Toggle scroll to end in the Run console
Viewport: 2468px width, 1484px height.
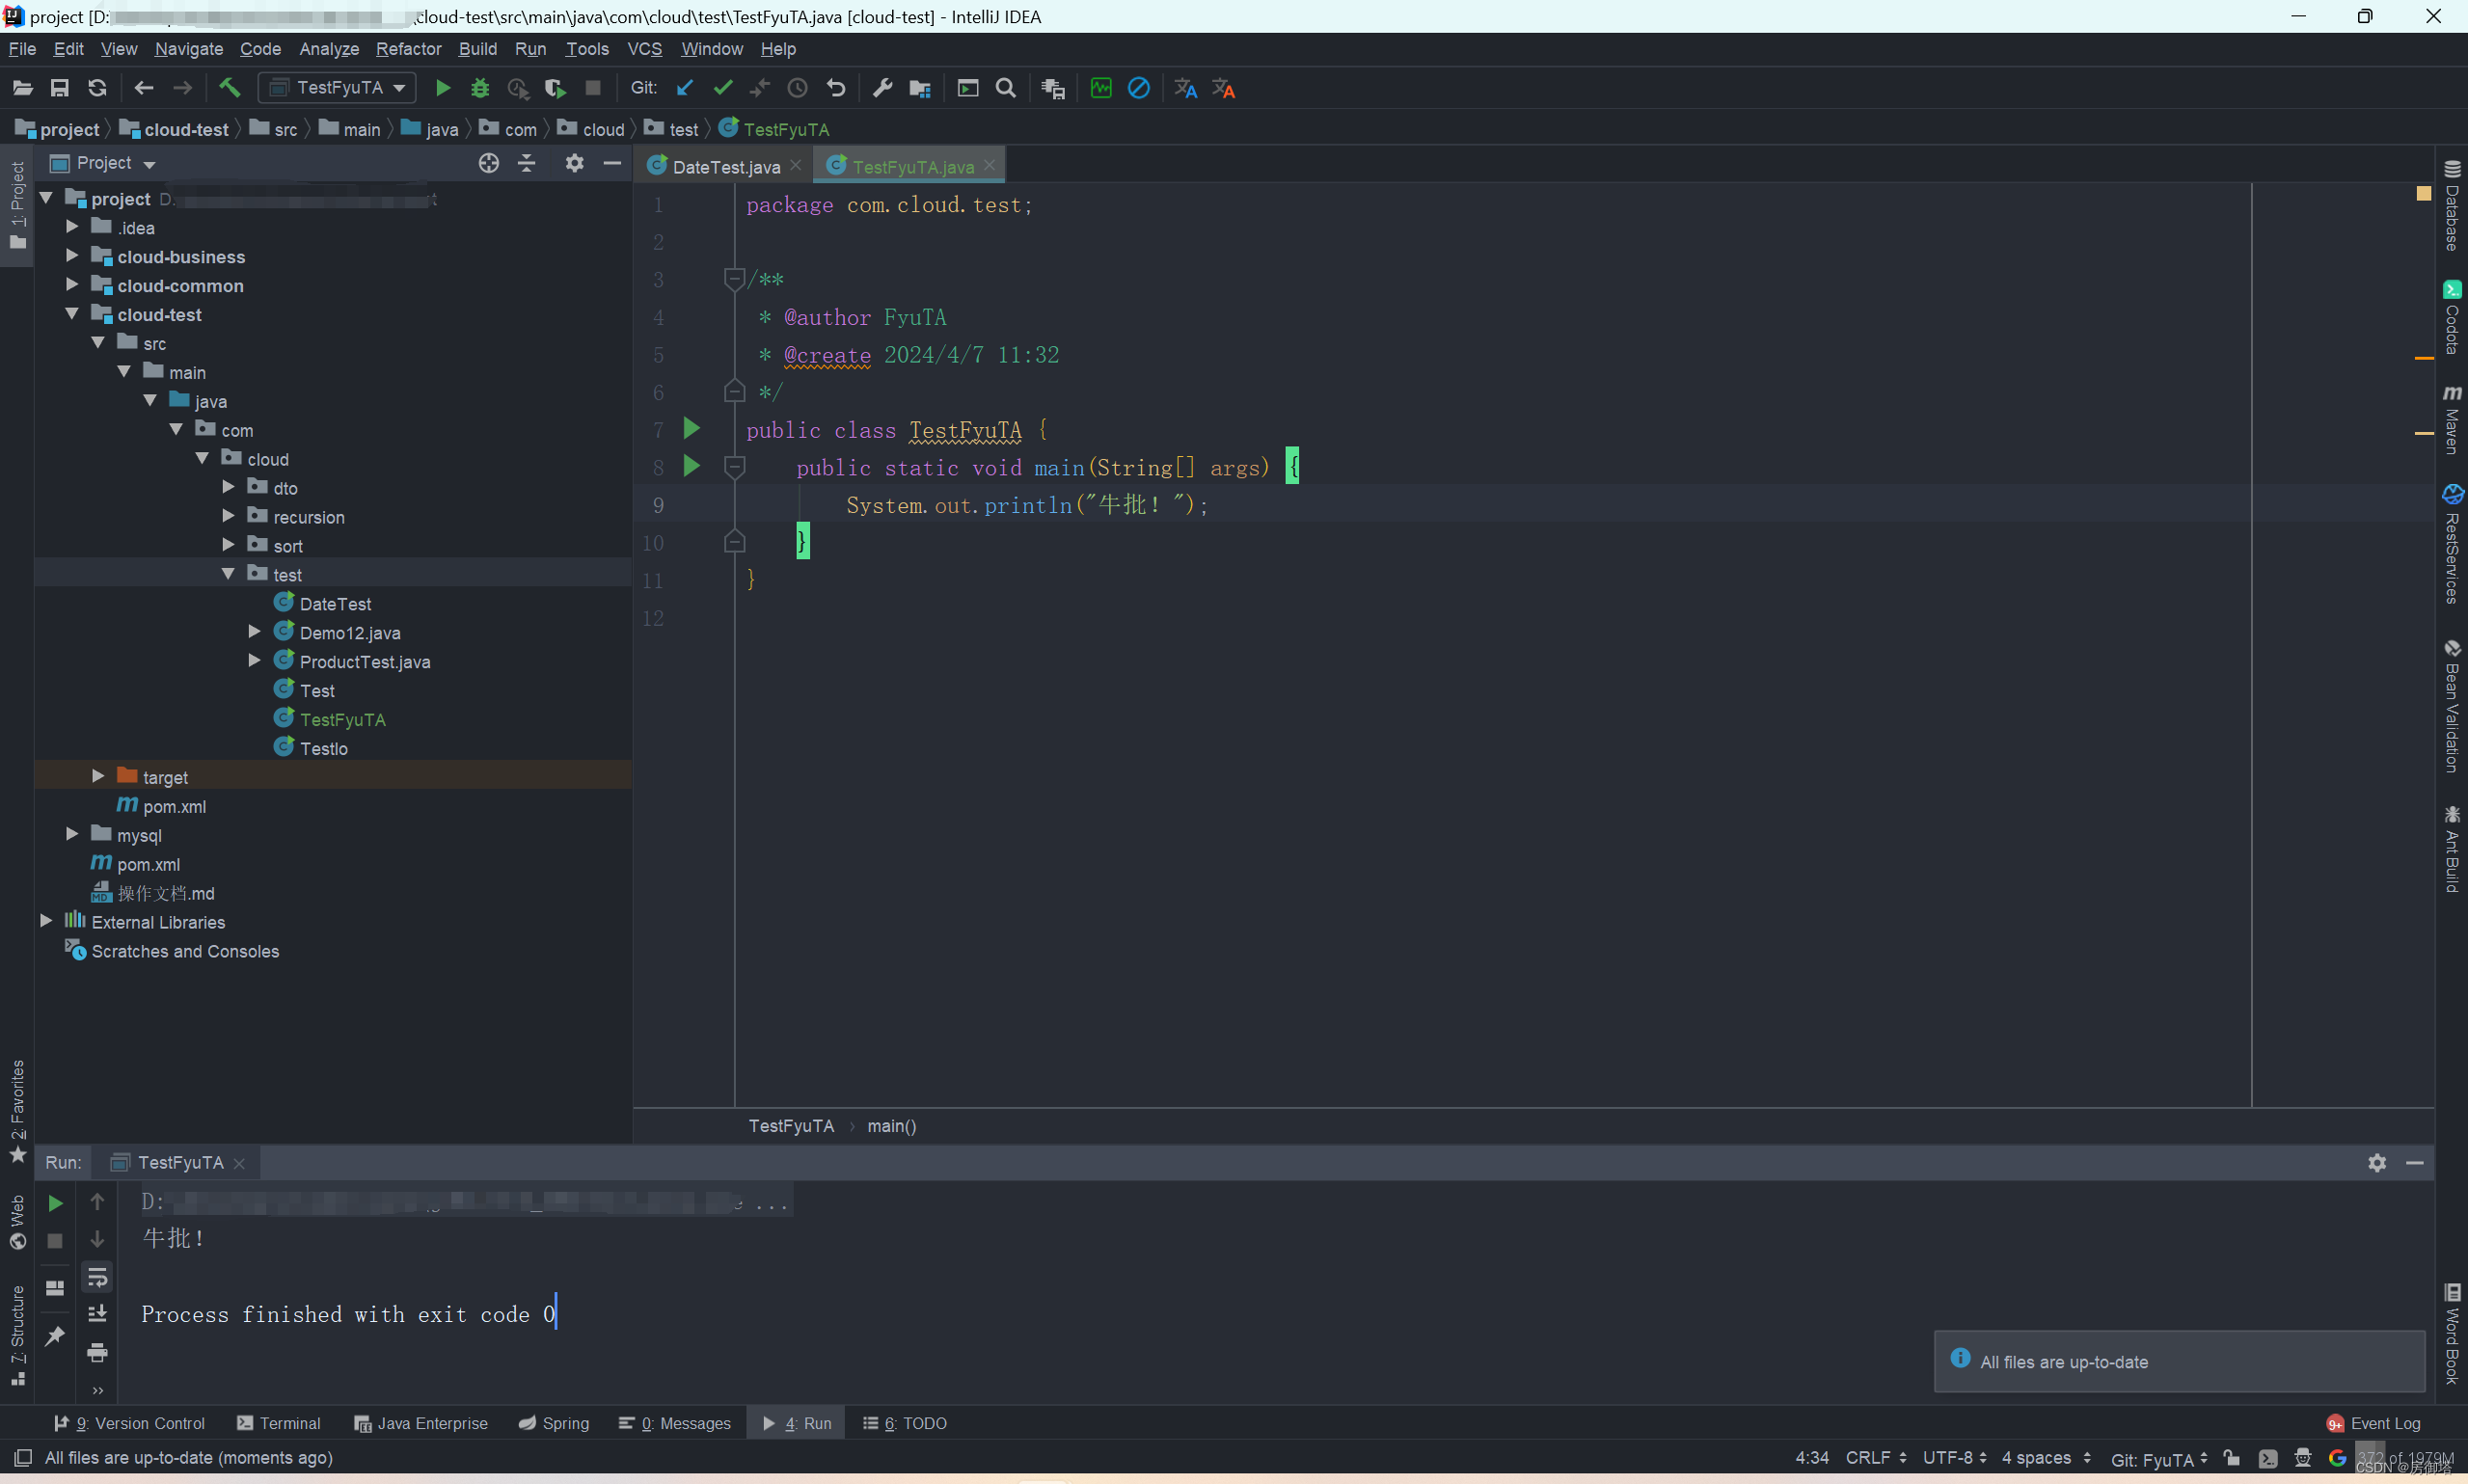point(97,1314)
